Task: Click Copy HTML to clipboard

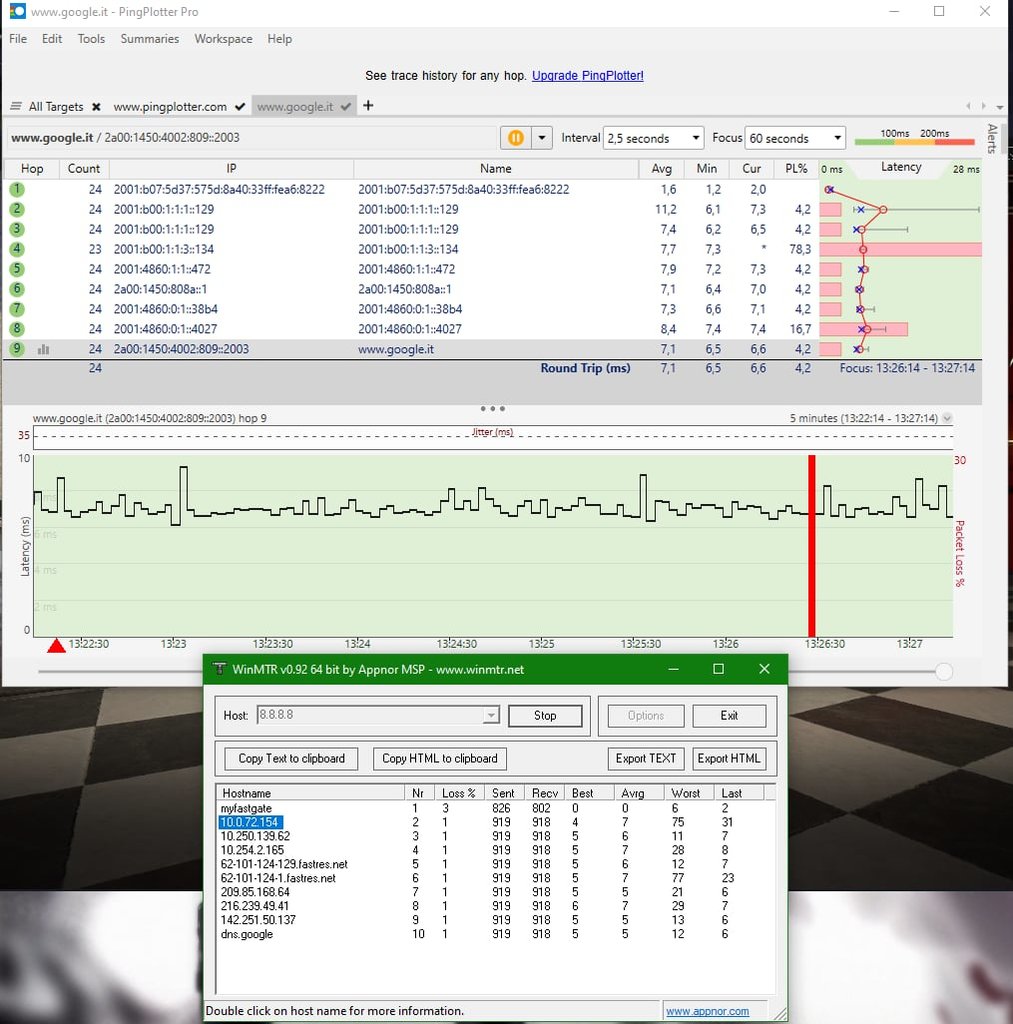Action: (x=440, y=758)
